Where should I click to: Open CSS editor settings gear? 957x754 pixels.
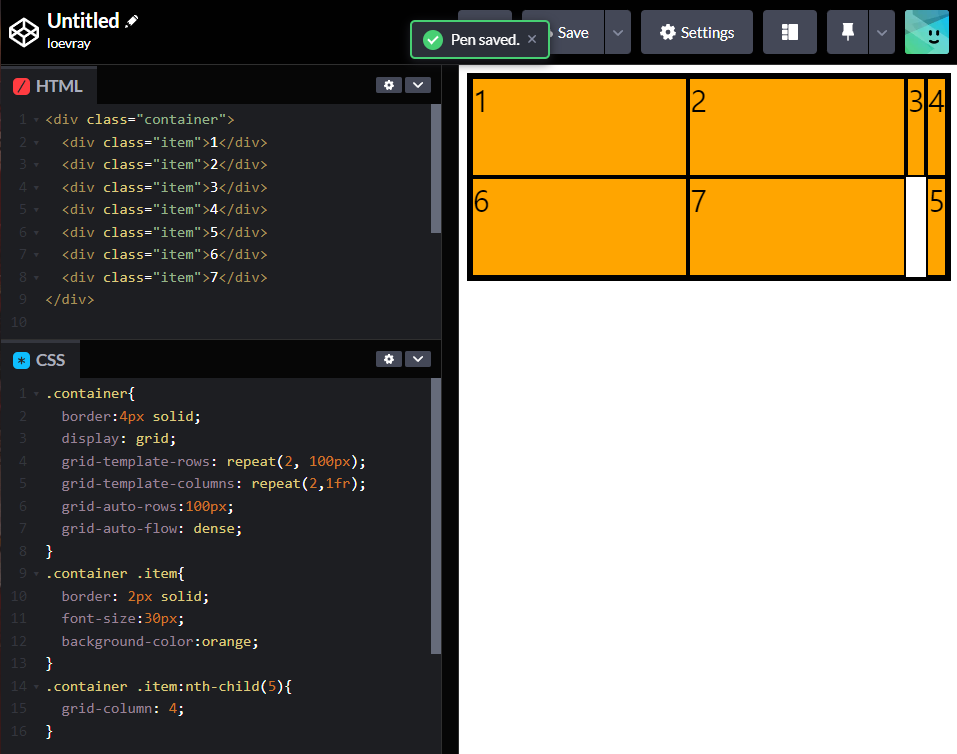(x=389, y=359)
